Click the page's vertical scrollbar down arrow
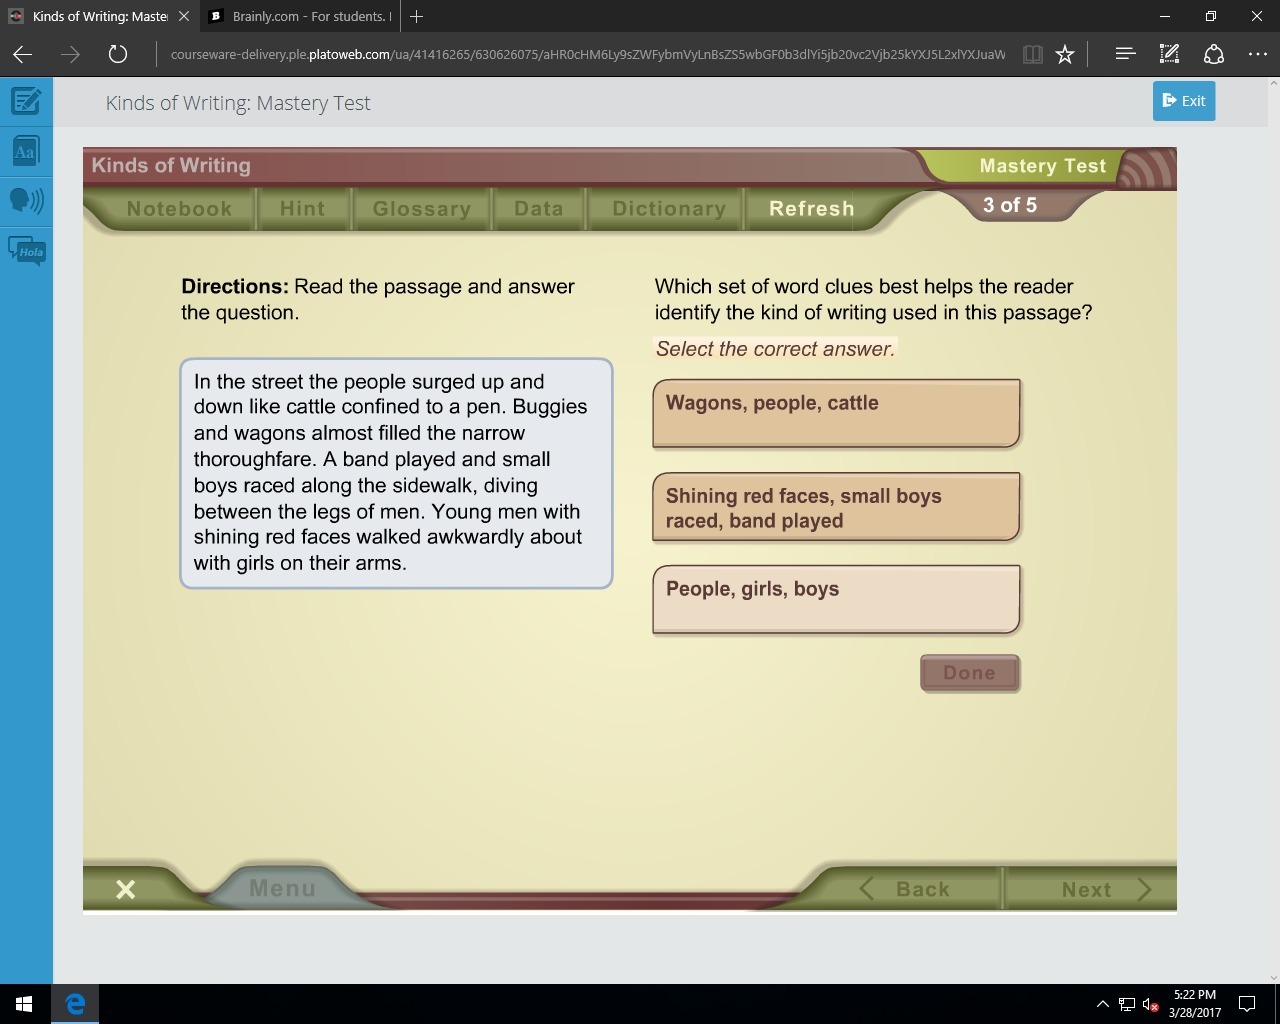This screenshot has width=1280, height=1024. pos(1273,977)
